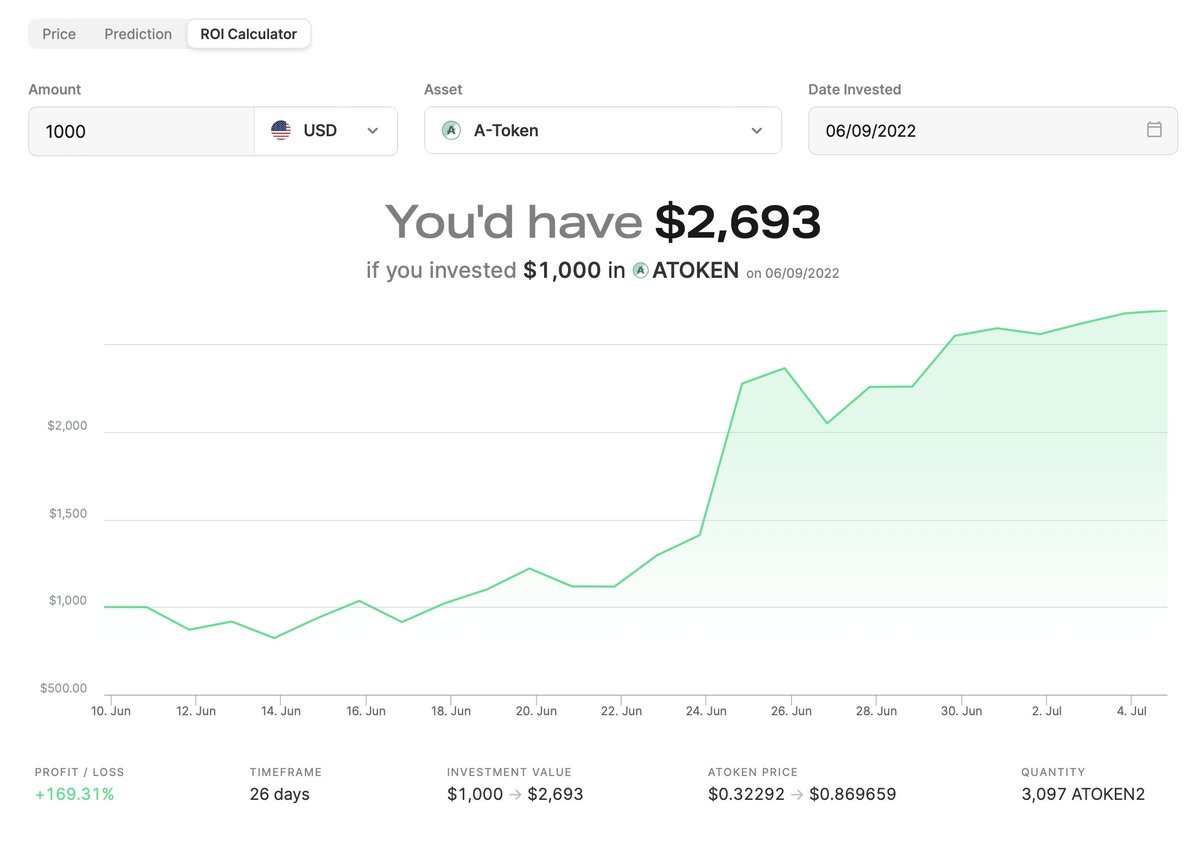Click the 10. Jun x-axis label

click(110, 711)
